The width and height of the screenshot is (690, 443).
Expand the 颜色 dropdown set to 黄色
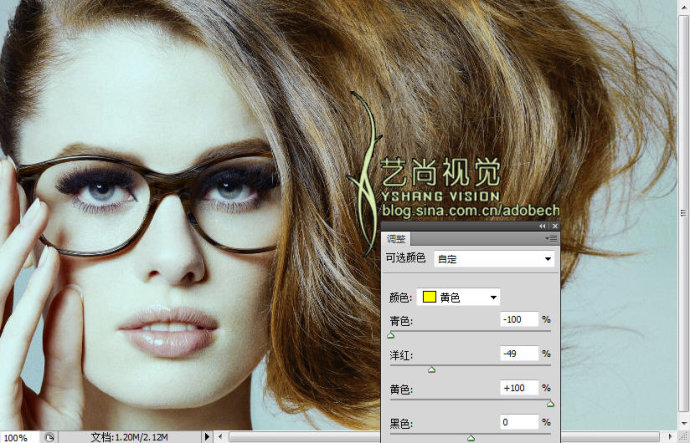(x=458, y=297)
